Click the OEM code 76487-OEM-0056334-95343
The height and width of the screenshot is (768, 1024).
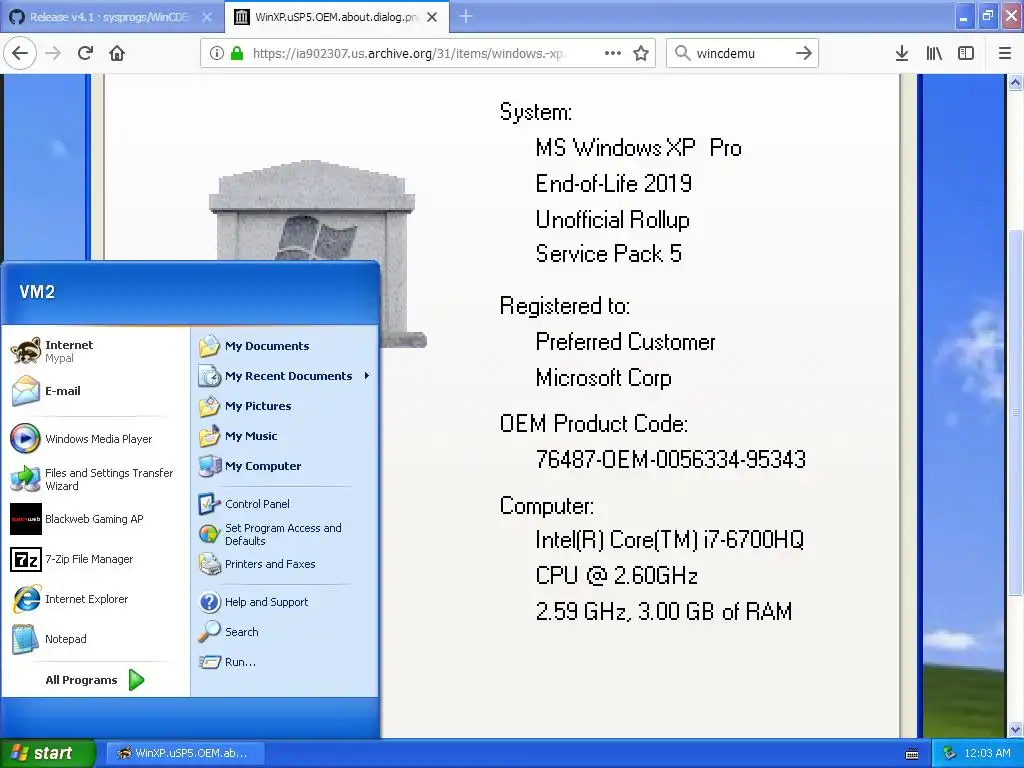670,459
